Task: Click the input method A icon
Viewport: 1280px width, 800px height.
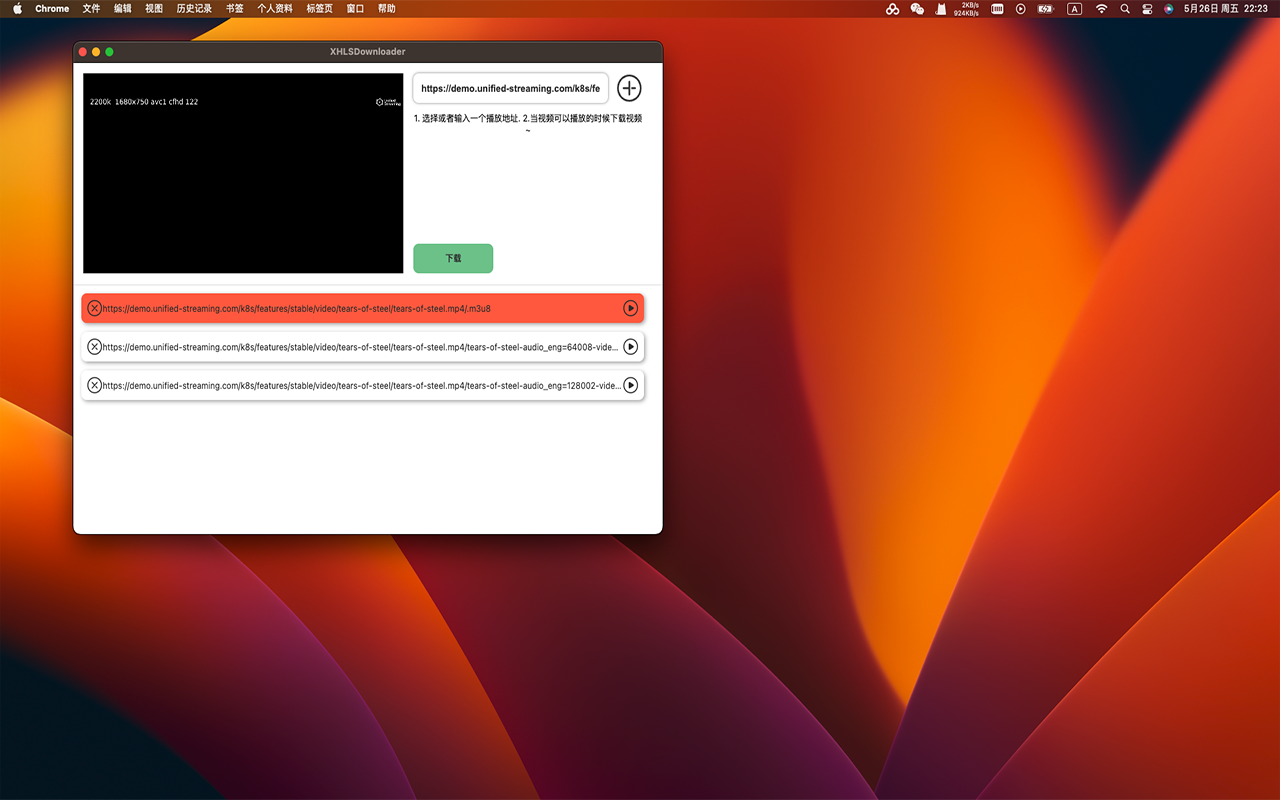Action: coord(1074,8)
